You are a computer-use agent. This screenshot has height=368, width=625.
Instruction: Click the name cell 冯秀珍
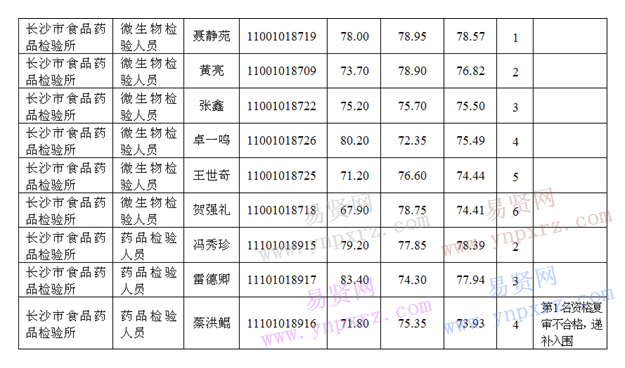coord(211,245)
